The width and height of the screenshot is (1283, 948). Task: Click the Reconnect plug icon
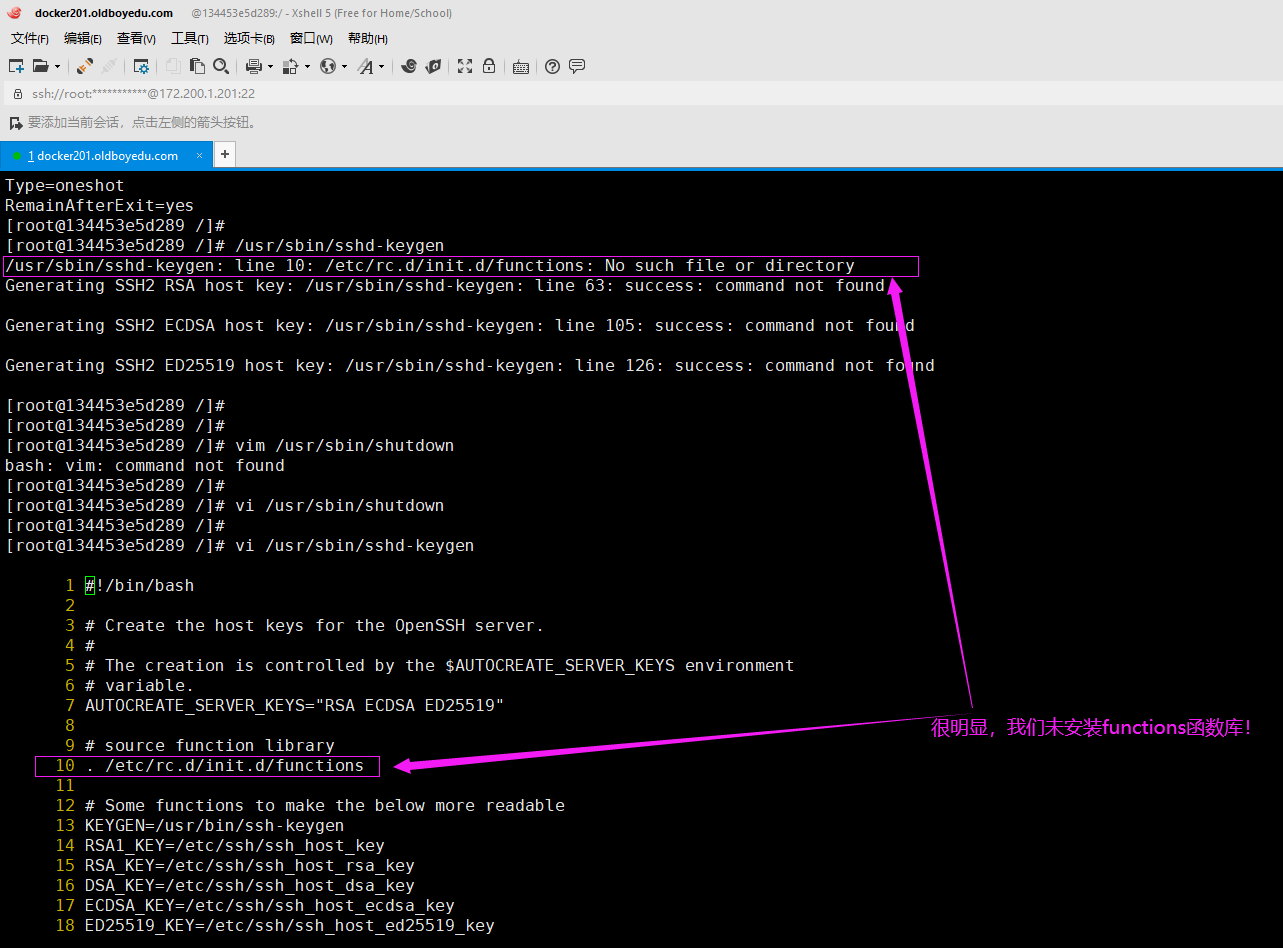85,67
